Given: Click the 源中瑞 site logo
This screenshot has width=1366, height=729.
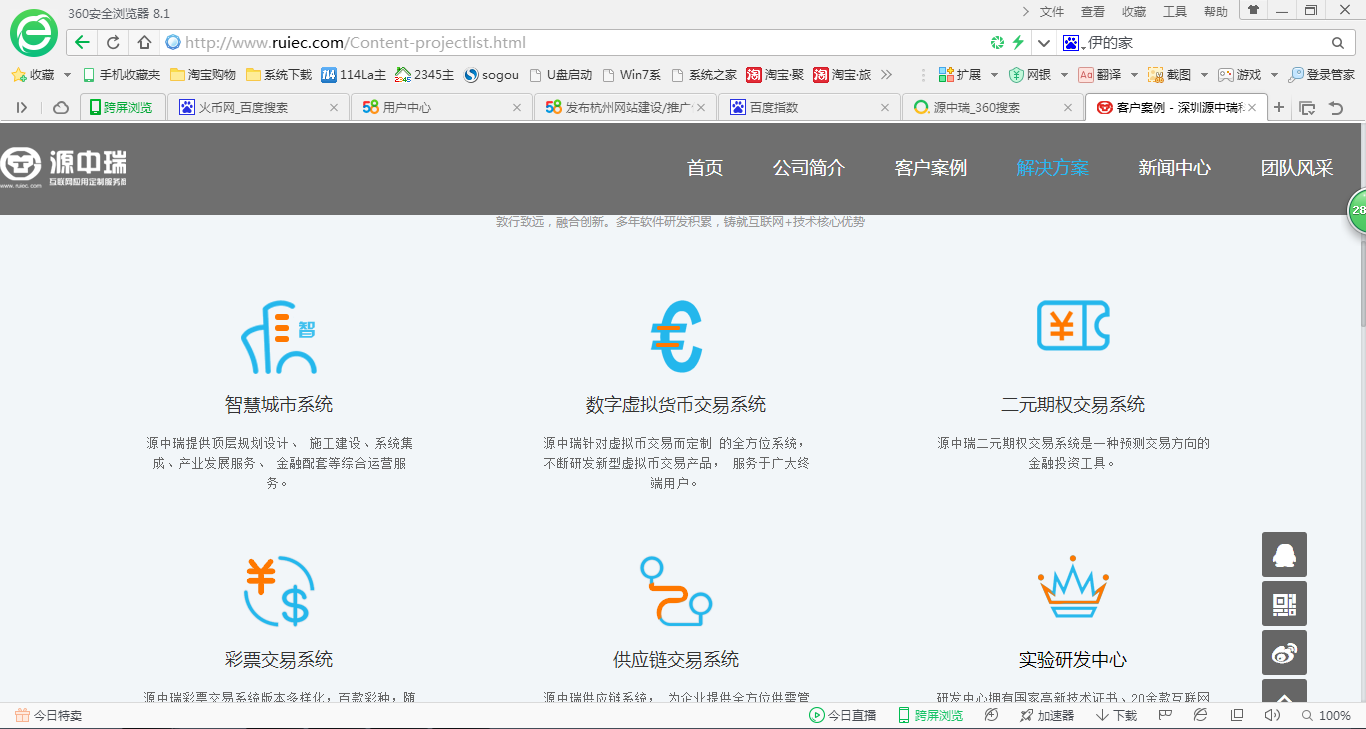Looking at the screenshot, I should 64,167.
